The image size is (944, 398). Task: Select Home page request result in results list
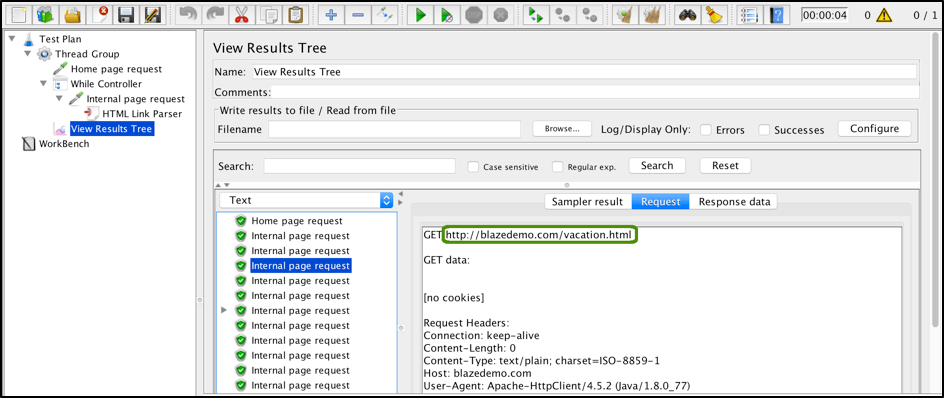coord(297,221)
